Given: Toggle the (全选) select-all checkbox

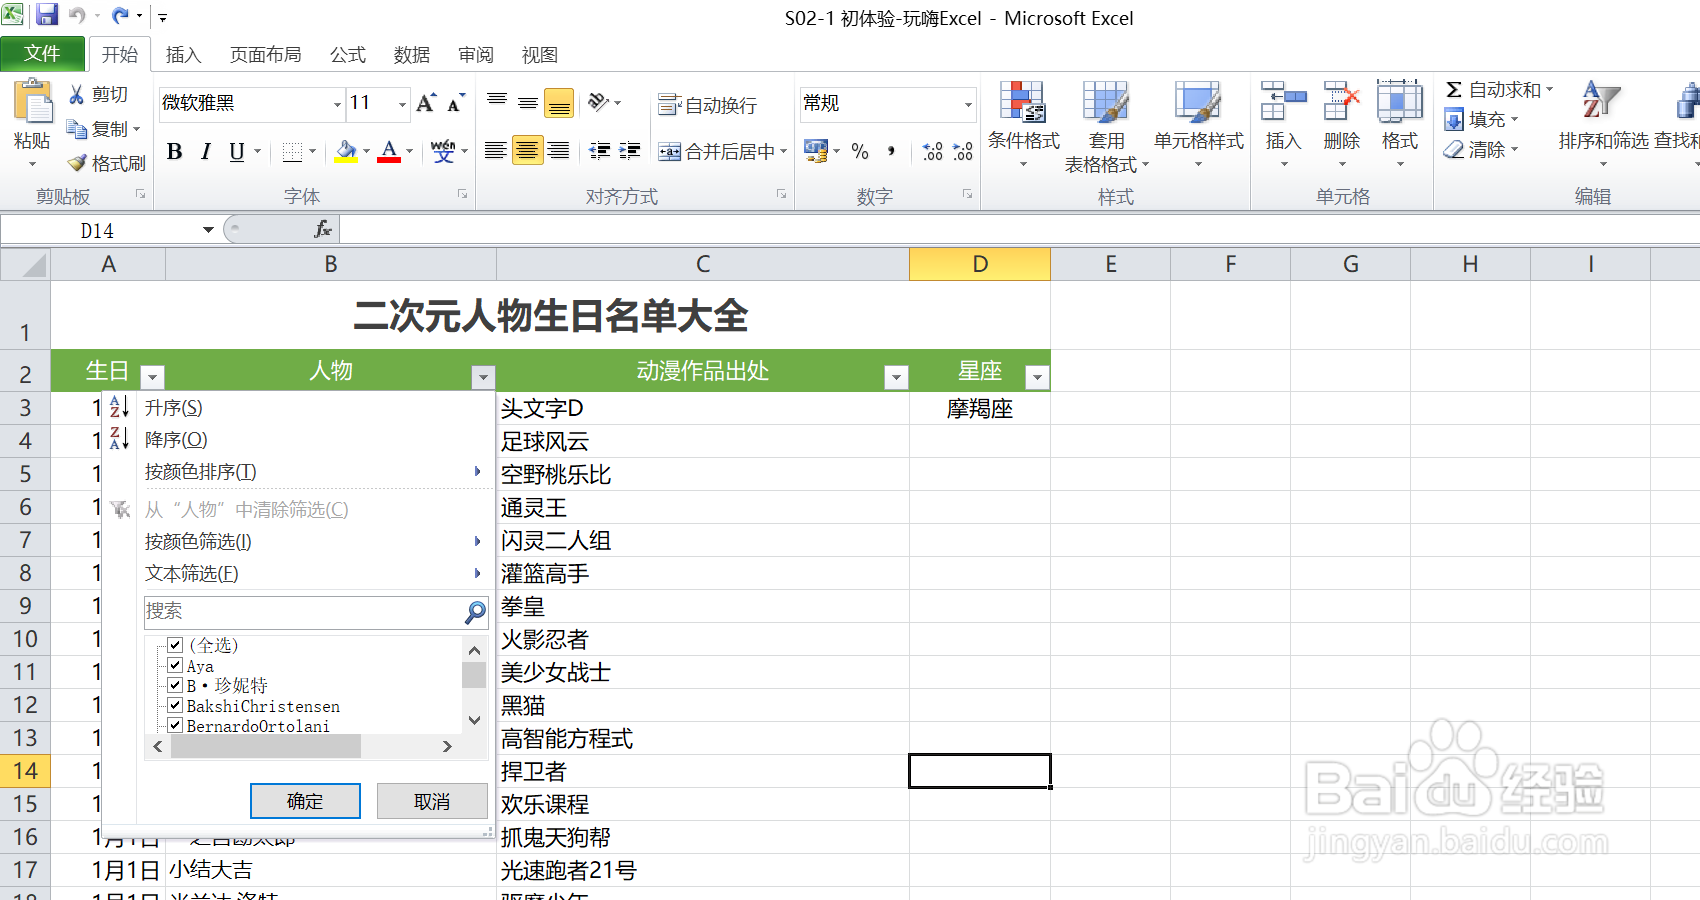Looking at the screenshot, I should pyautogui.click(x=175, y=645).
